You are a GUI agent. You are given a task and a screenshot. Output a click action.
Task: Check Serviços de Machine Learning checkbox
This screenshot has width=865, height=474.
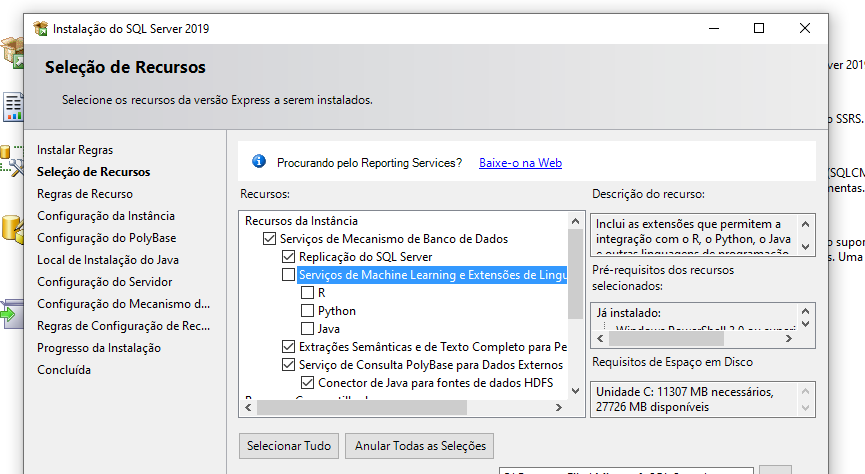click(289, 274)
